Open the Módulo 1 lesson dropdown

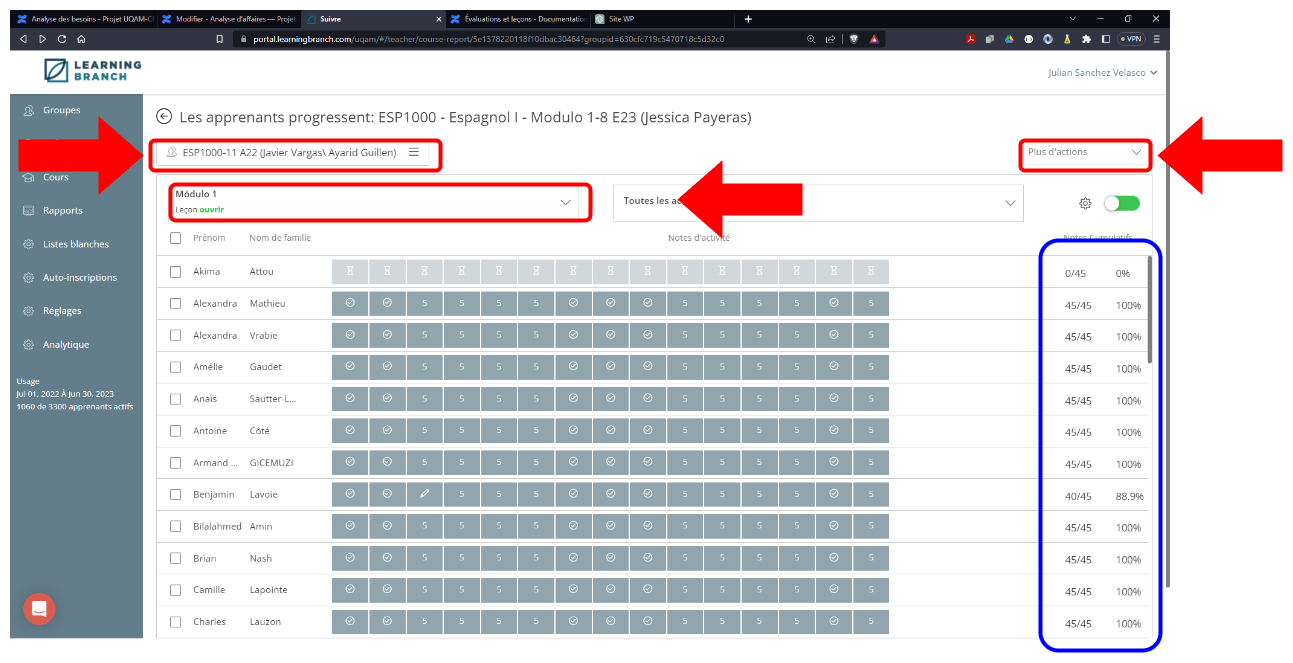coord(373,201)
